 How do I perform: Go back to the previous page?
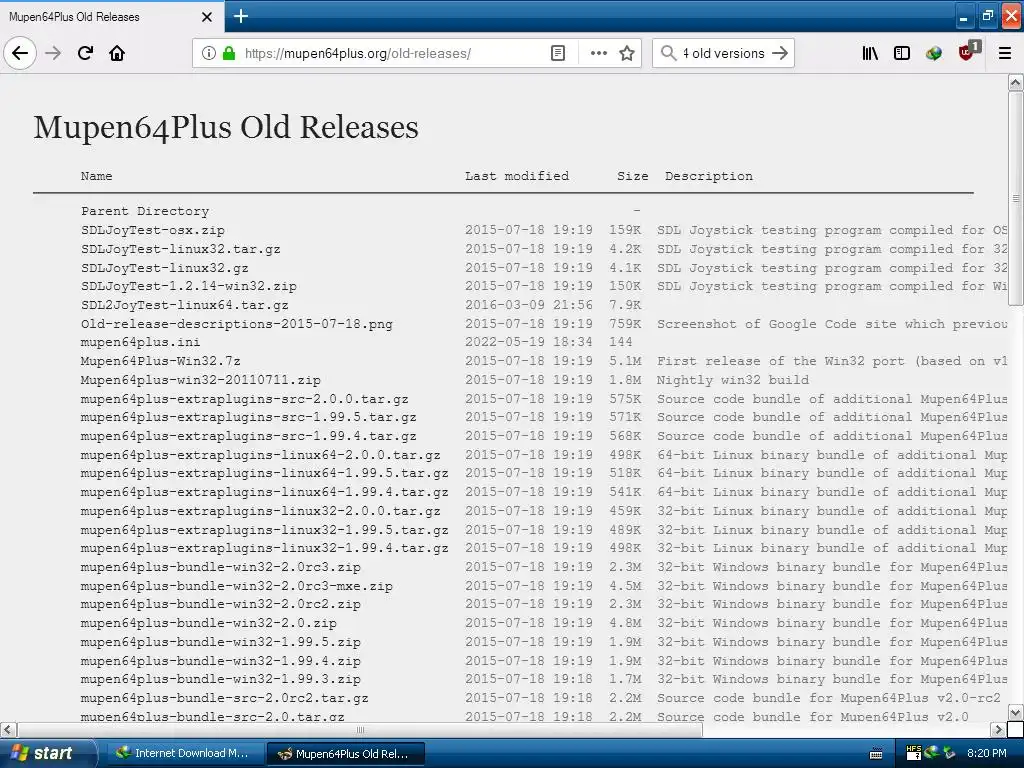(20, 53)
